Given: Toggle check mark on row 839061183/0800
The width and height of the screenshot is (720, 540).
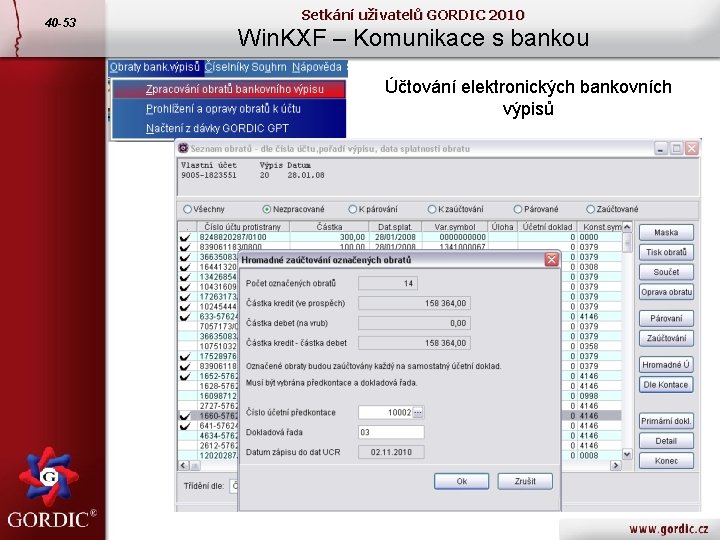Looking at the screenshot, I should (x=185, y=248).
